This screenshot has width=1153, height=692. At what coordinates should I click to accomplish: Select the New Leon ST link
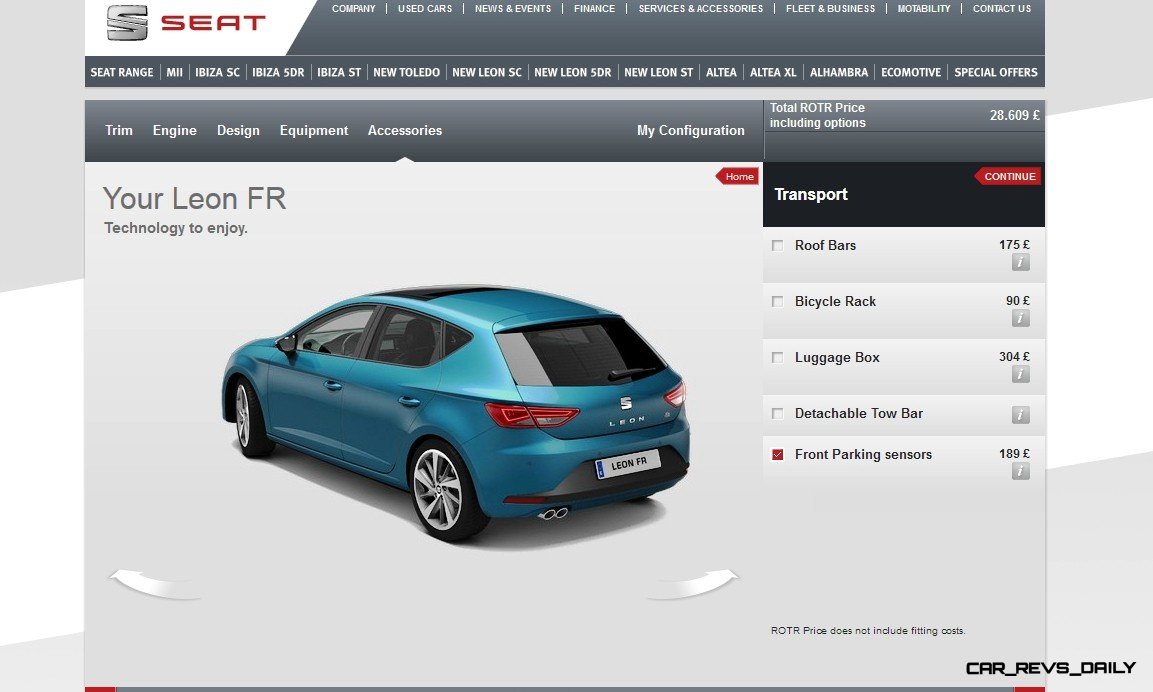tap(658, 72)
